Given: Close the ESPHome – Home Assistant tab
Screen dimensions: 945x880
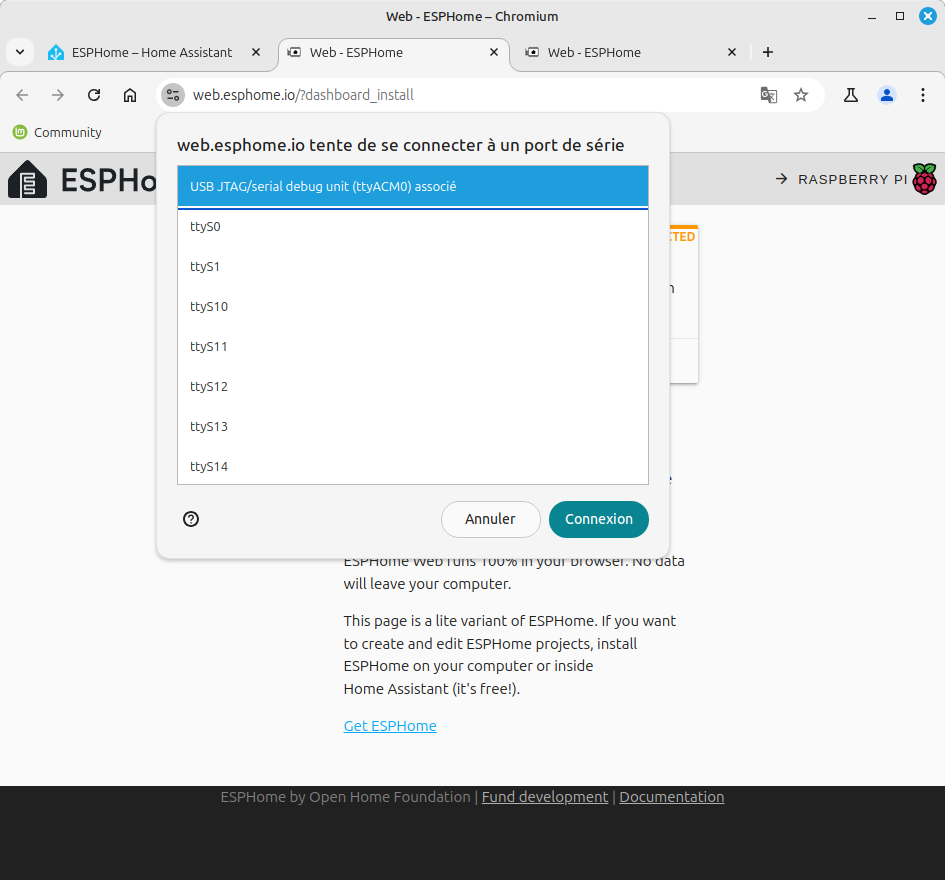Looking at the screenshot, I should (x=256, y=52).
